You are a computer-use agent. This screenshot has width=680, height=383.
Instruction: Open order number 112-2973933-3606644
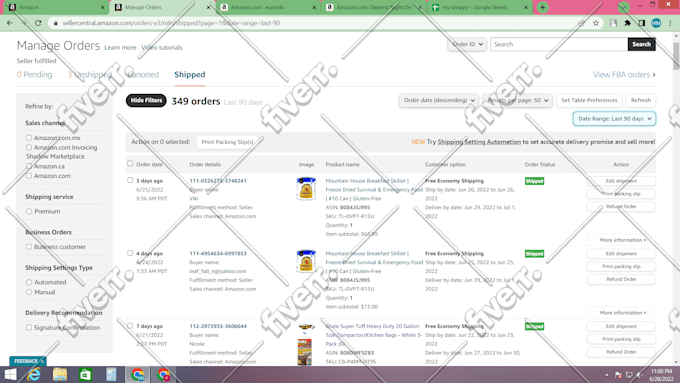click(218, 326)
